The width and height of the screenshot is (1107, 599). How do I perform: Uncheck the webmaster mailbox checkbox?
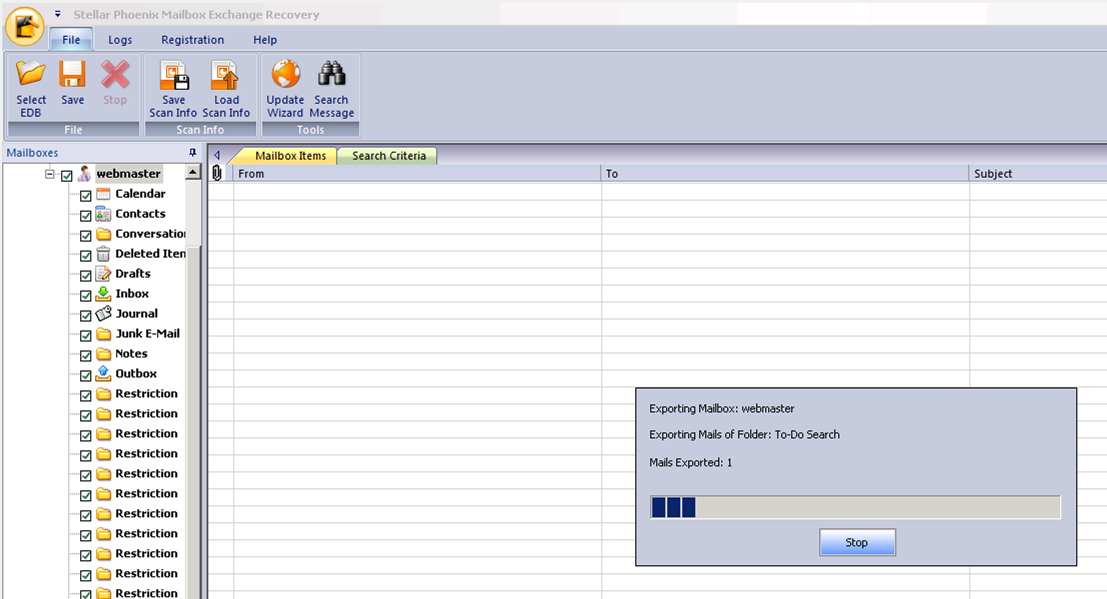pos(66,175)
